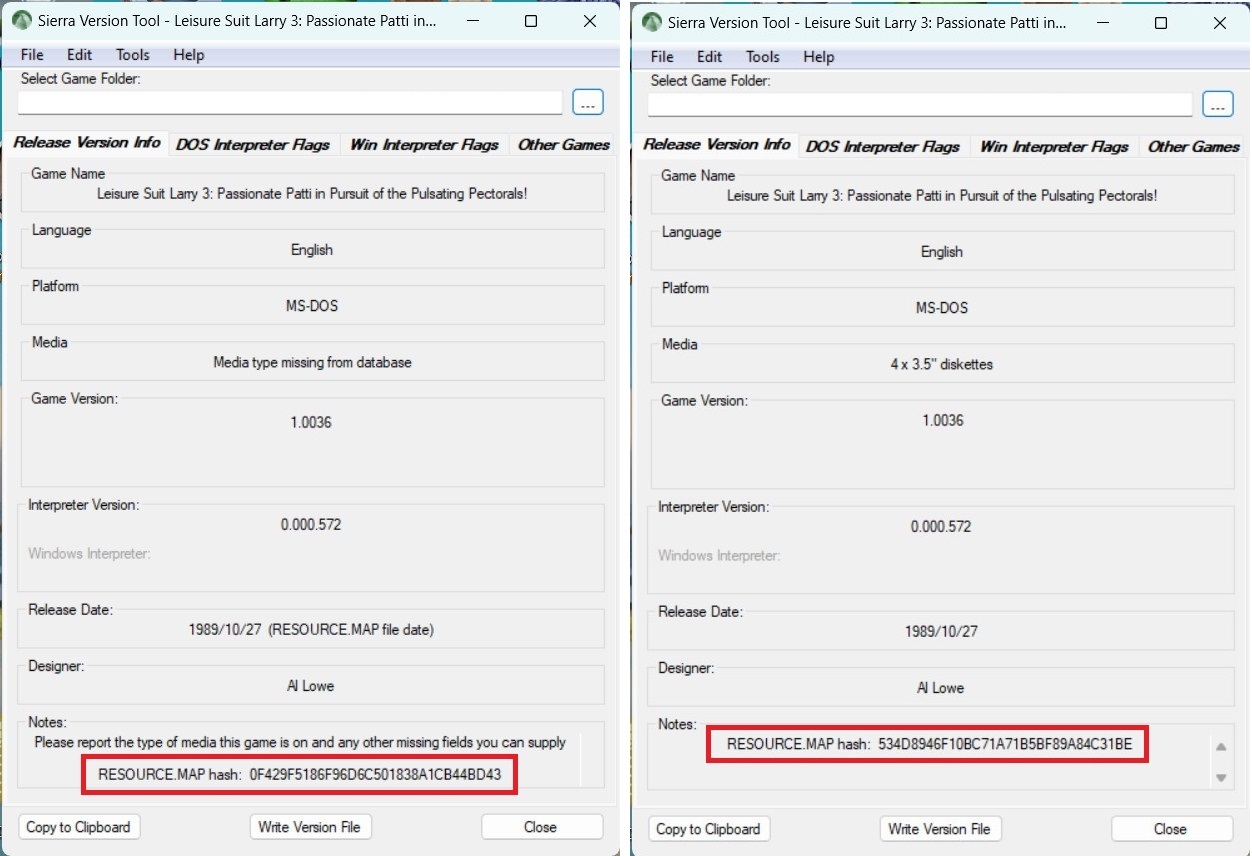Image resolution: width=1252 pixels, height=856 pixels.
Task: Switch to DOS Interpreter Flags tab, right window
Action: (883, 147)
